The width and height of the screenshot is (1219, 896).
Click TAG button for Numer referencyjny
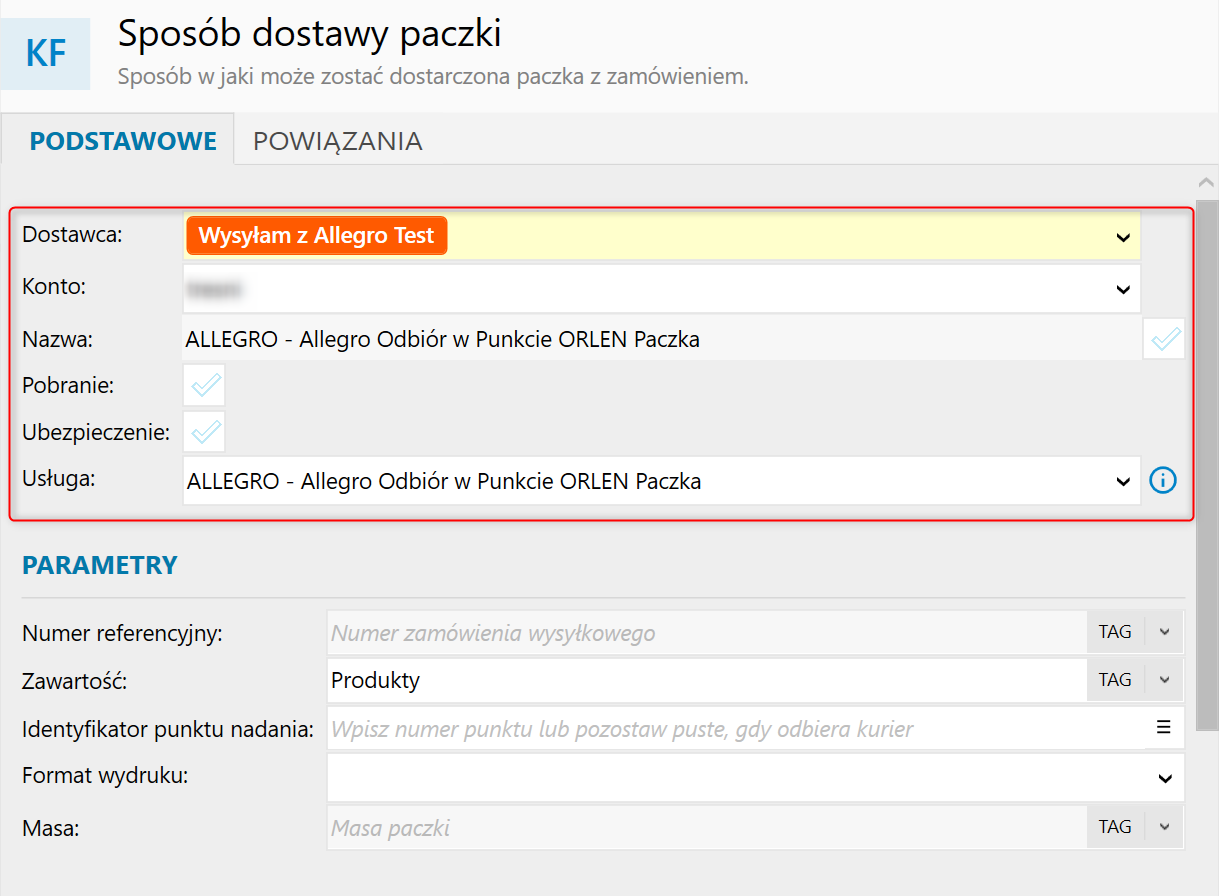coord(1116,632)
